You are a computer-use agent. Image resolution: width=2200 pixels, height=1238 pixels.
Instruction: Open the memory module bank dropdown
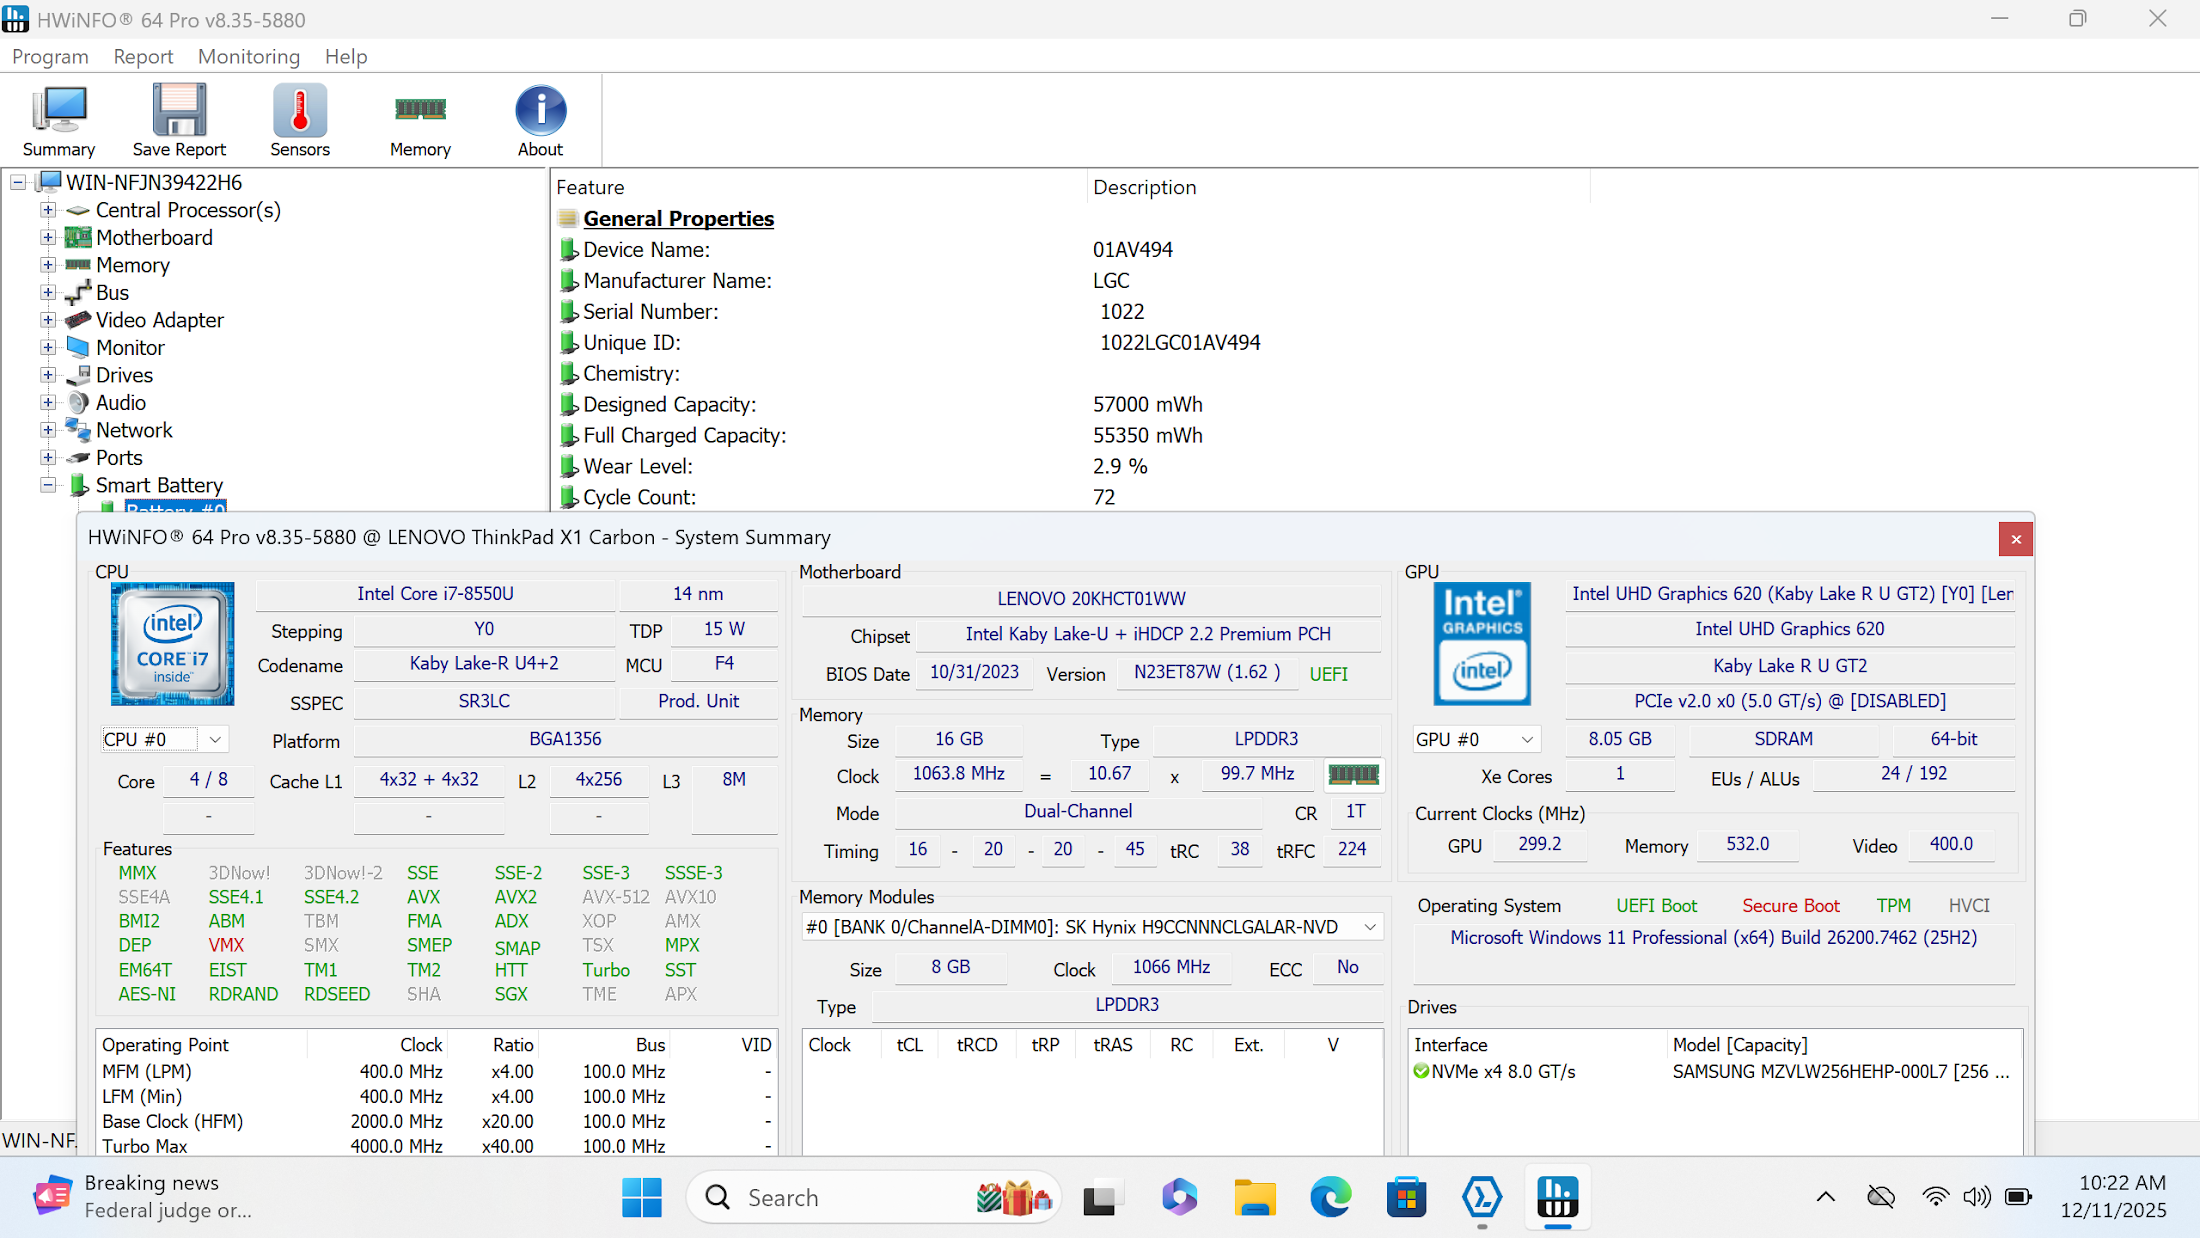(1092, 927)
